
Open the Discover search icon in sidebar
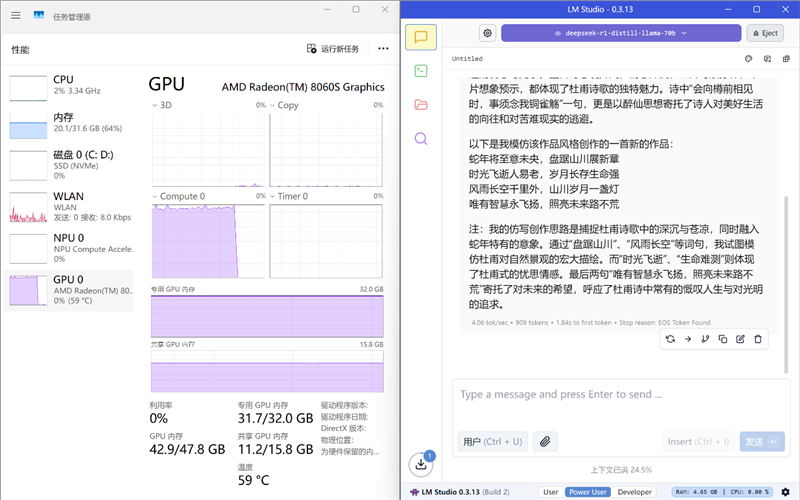tap(421, 139)
